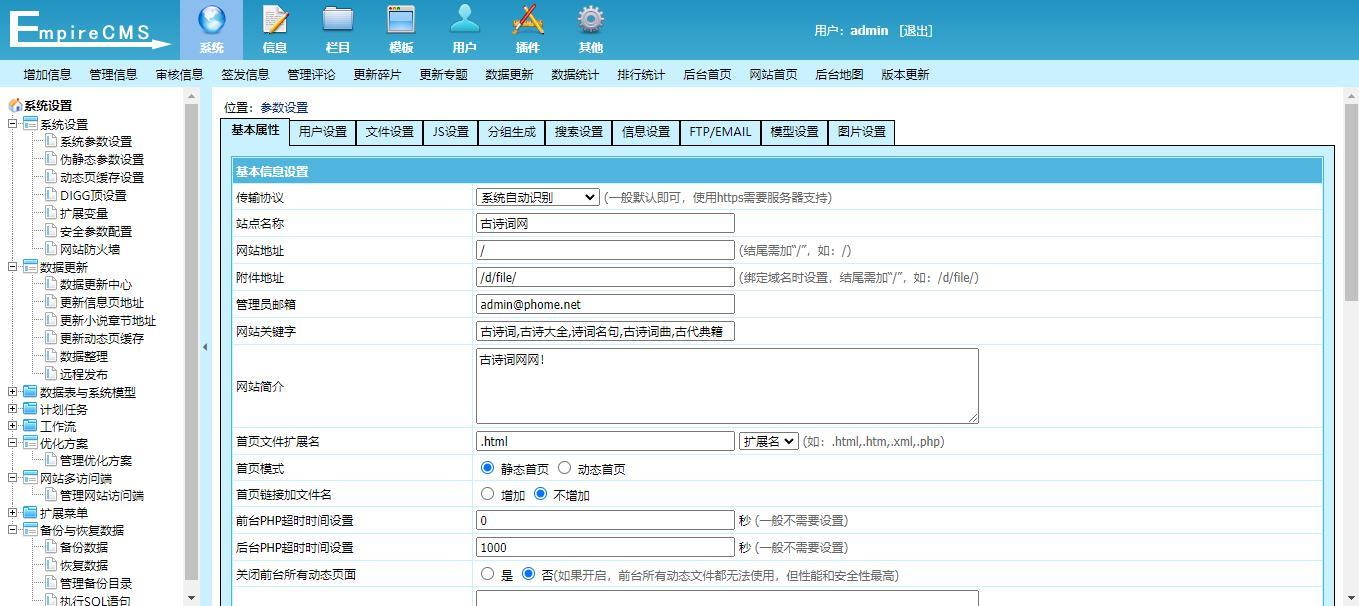Select 不增加 for 首页链接加文件名
1359x606 pixels.
pos(540,494)
